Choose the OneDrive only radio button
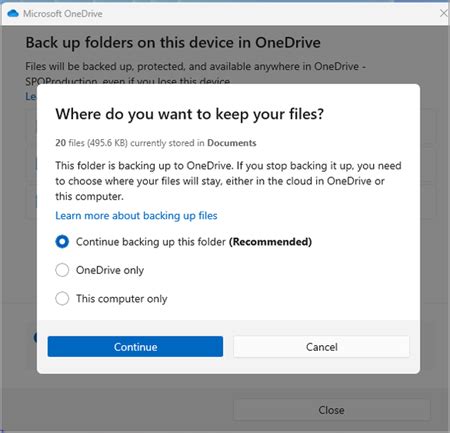This screenshot has width=450, height=433. [62, 270]
